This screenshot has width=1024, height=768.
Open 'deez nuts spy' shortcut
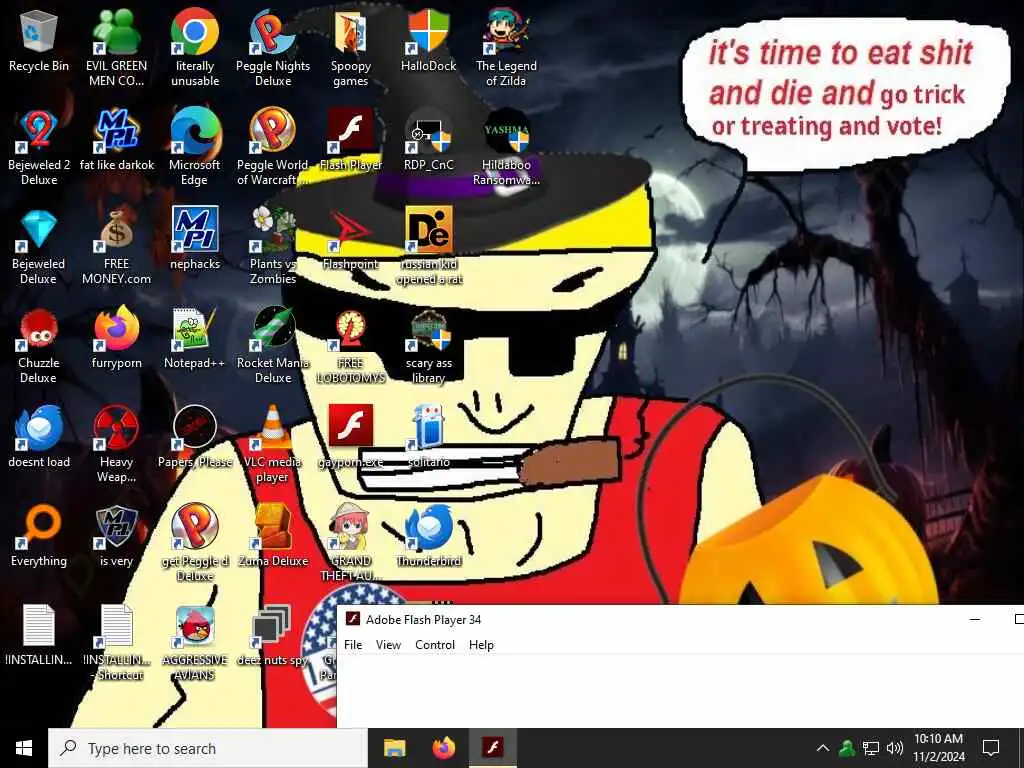(x=273, y=635)
